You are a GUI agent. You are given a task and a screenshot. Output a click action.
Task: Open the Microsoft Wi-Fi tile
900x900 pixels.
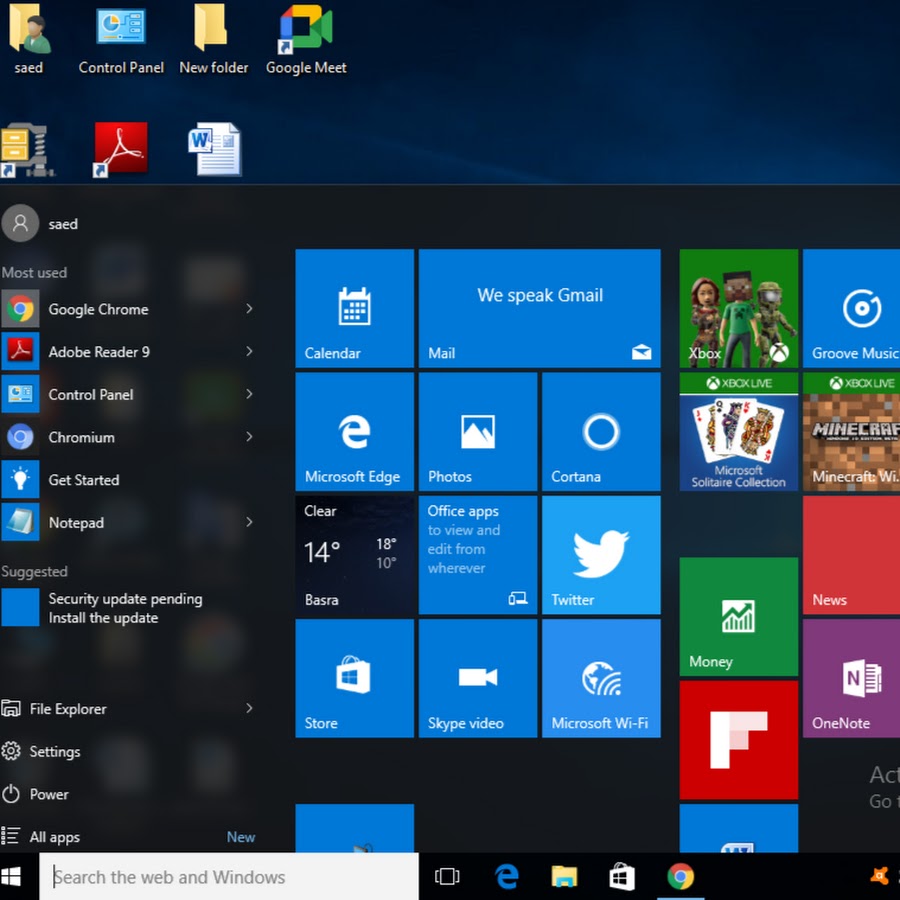(x=600, y=678)
